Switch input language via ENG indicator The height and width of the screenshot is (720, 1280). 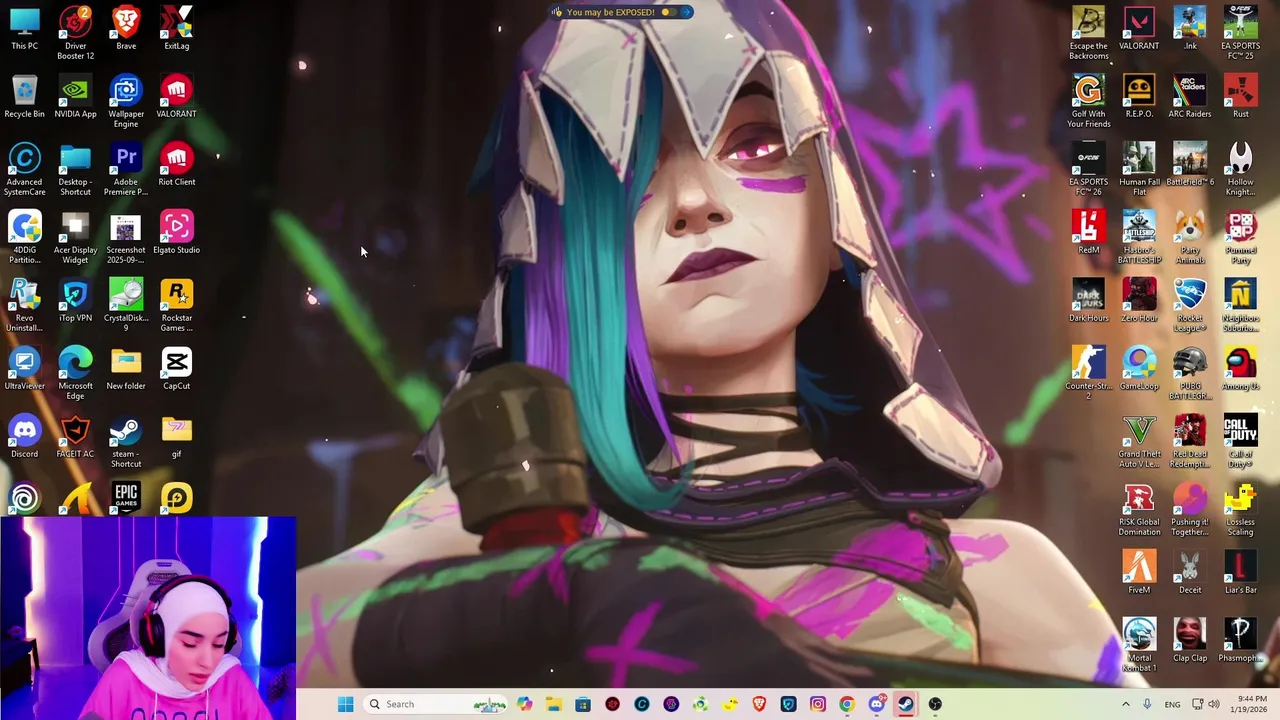pyautogui.click(x=1172, y=704)
